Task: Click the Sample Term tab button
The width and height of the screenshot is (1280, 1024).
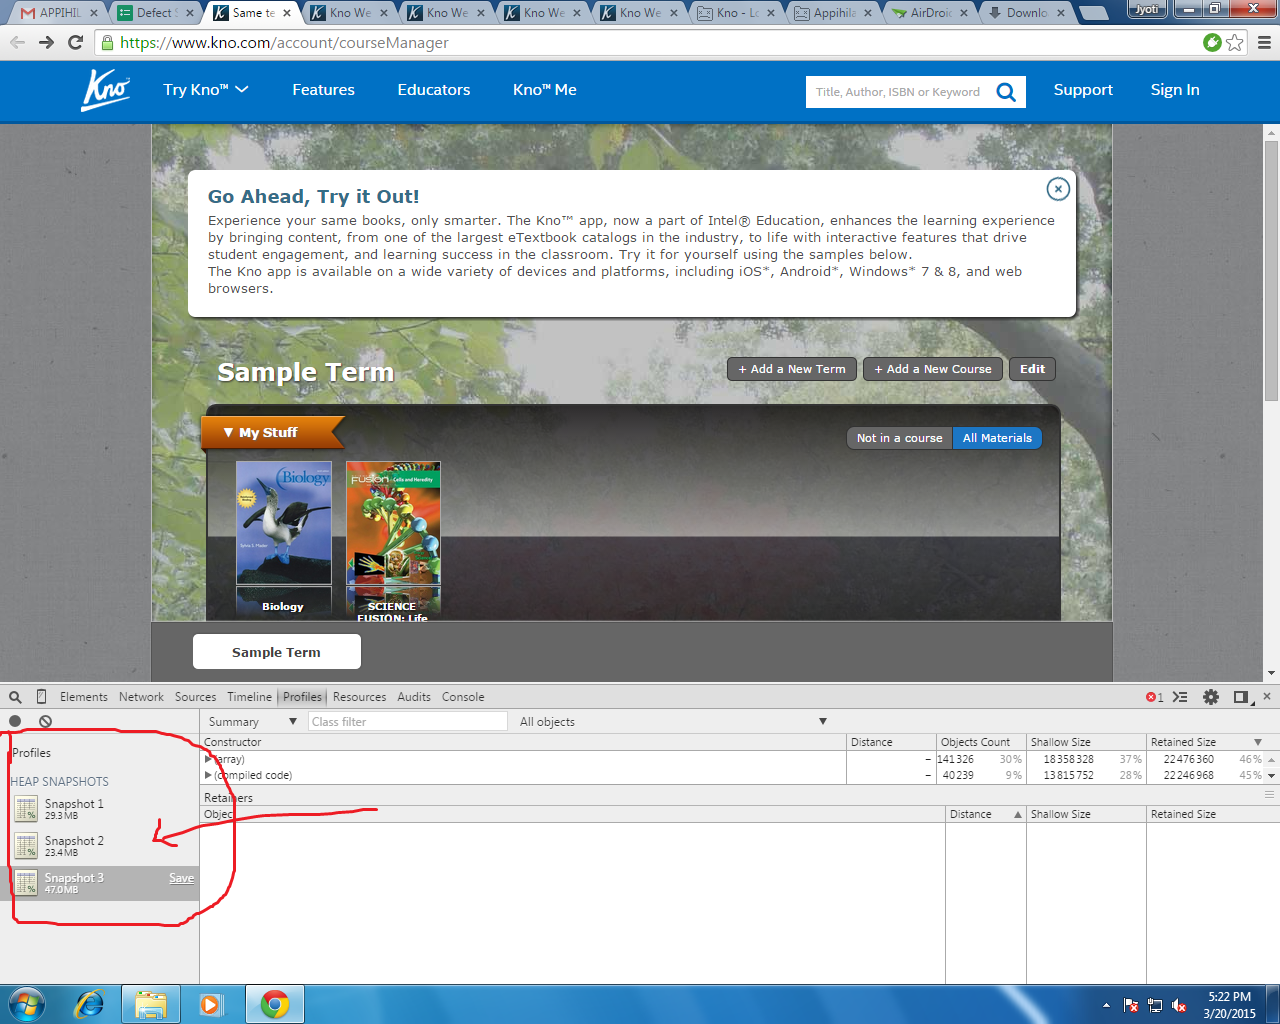Action: pos(276,652)
